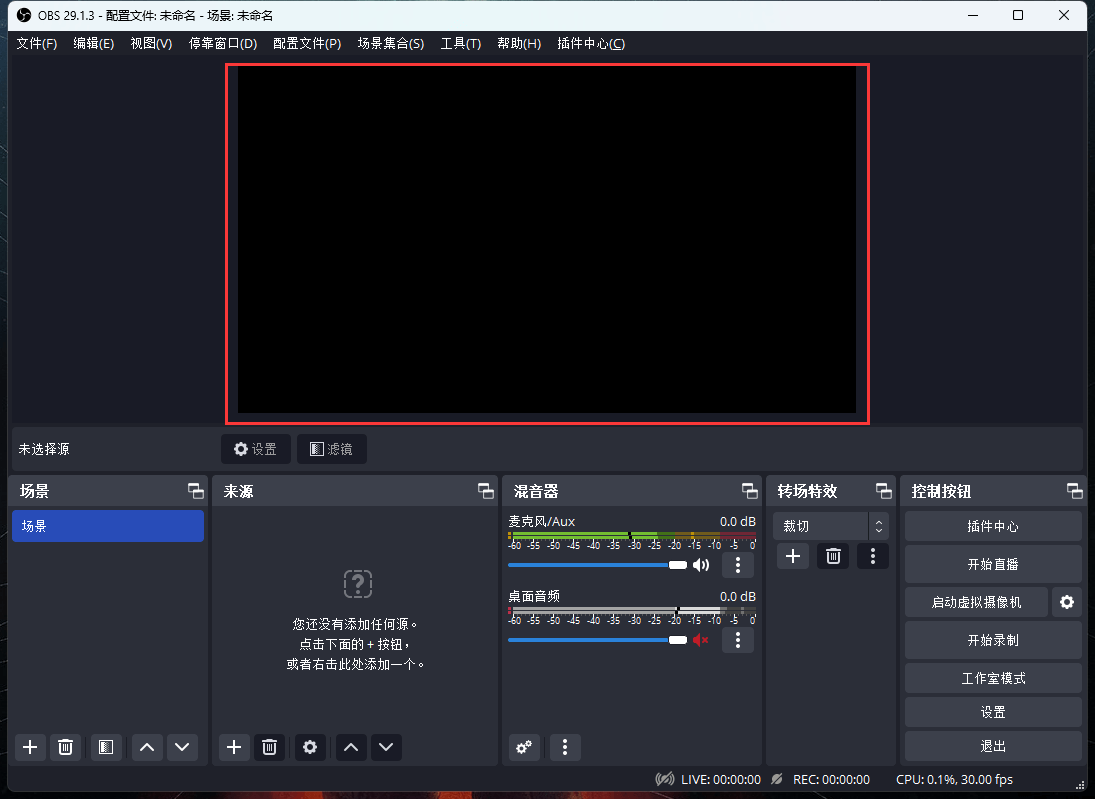1095x799 pixels.
Task: Open transition properties three-dot menu
Action: [x=873, y=556]
